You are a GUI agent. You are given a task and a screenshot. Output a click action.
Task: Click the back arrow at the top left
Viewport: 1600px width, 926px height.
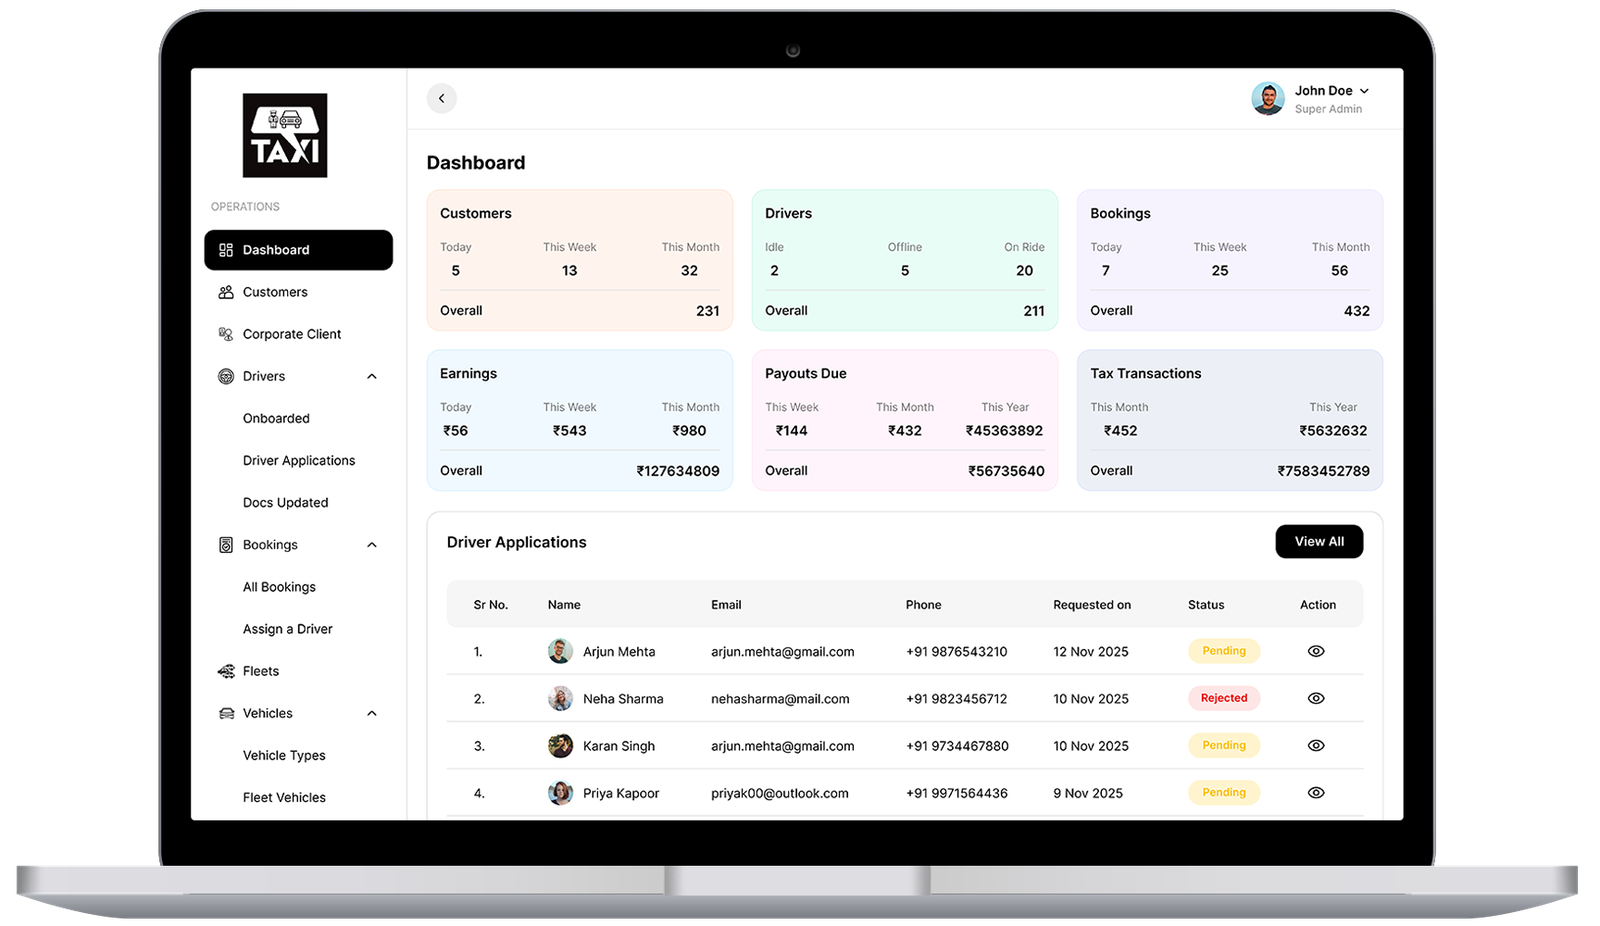pos(442,98)
